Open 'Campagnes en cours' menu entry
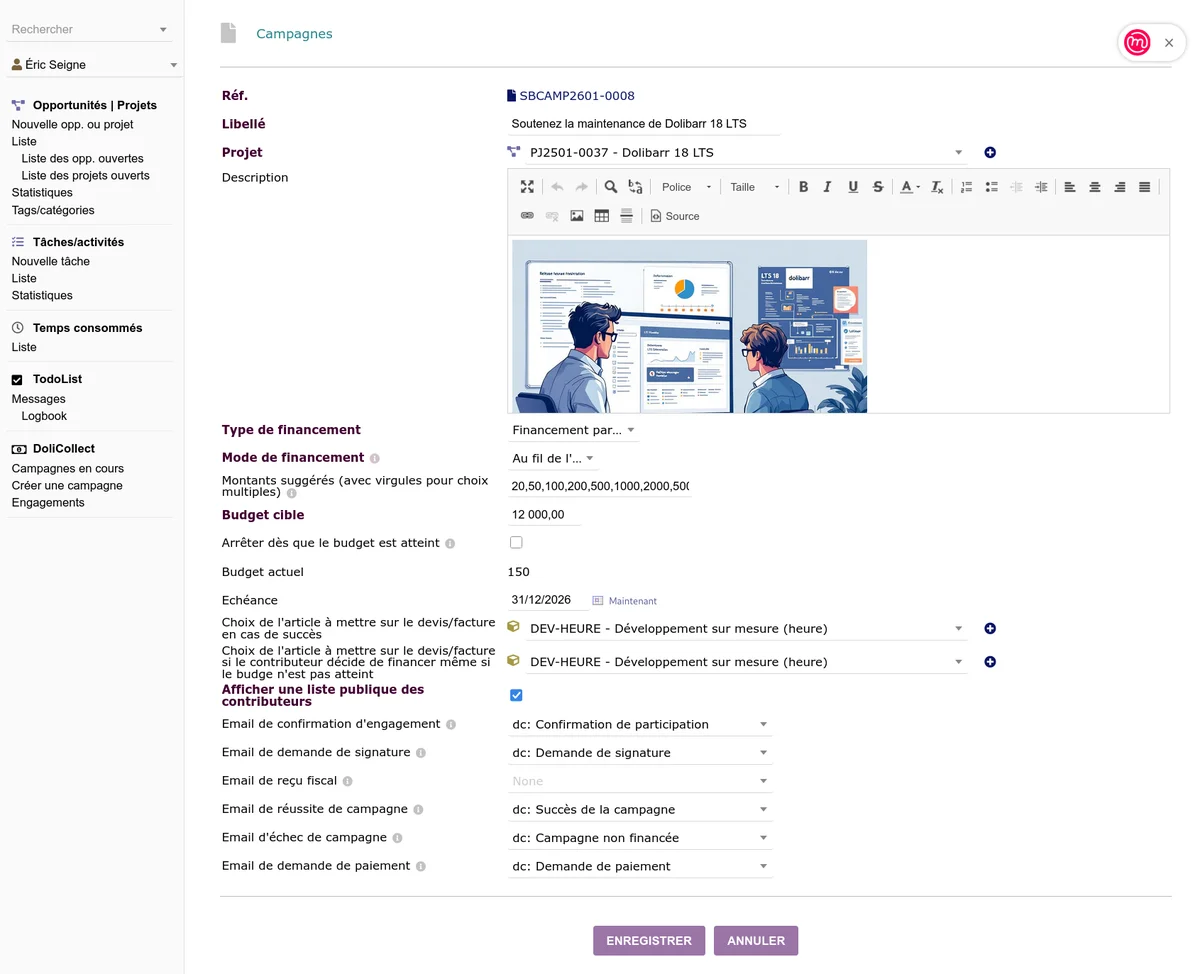 tap(68, 469)
